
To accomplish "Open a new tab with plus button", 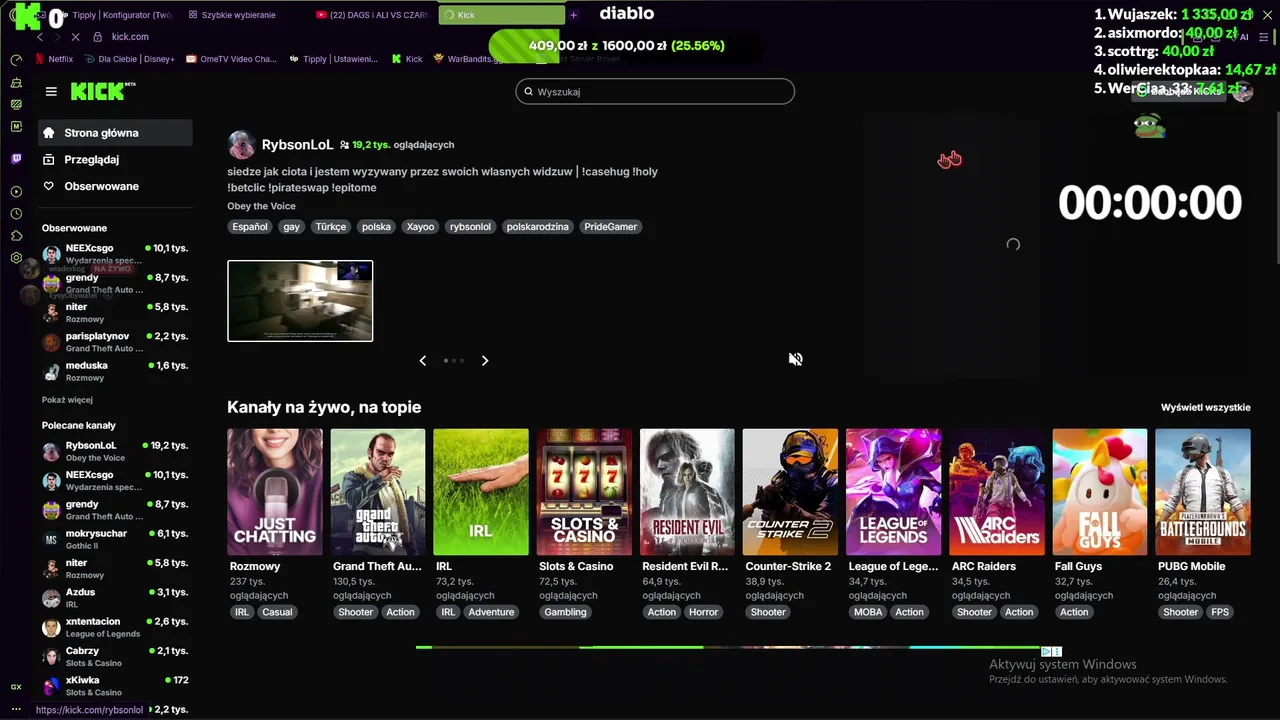I will tap(573, 15).
